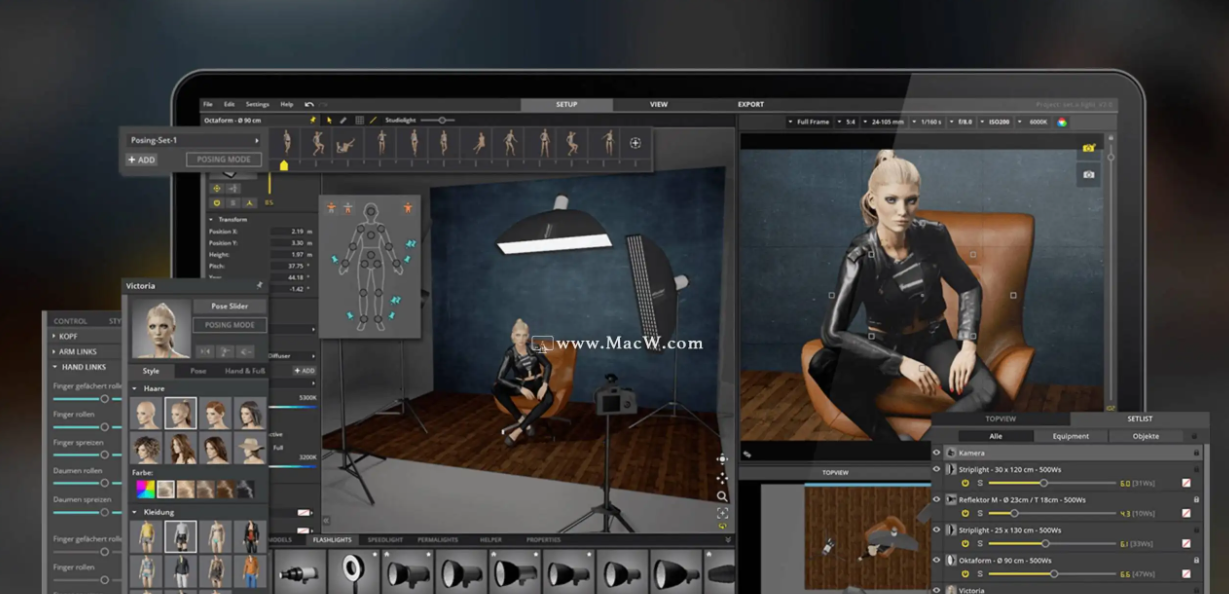Collapse the Transform section

point(211,219)
